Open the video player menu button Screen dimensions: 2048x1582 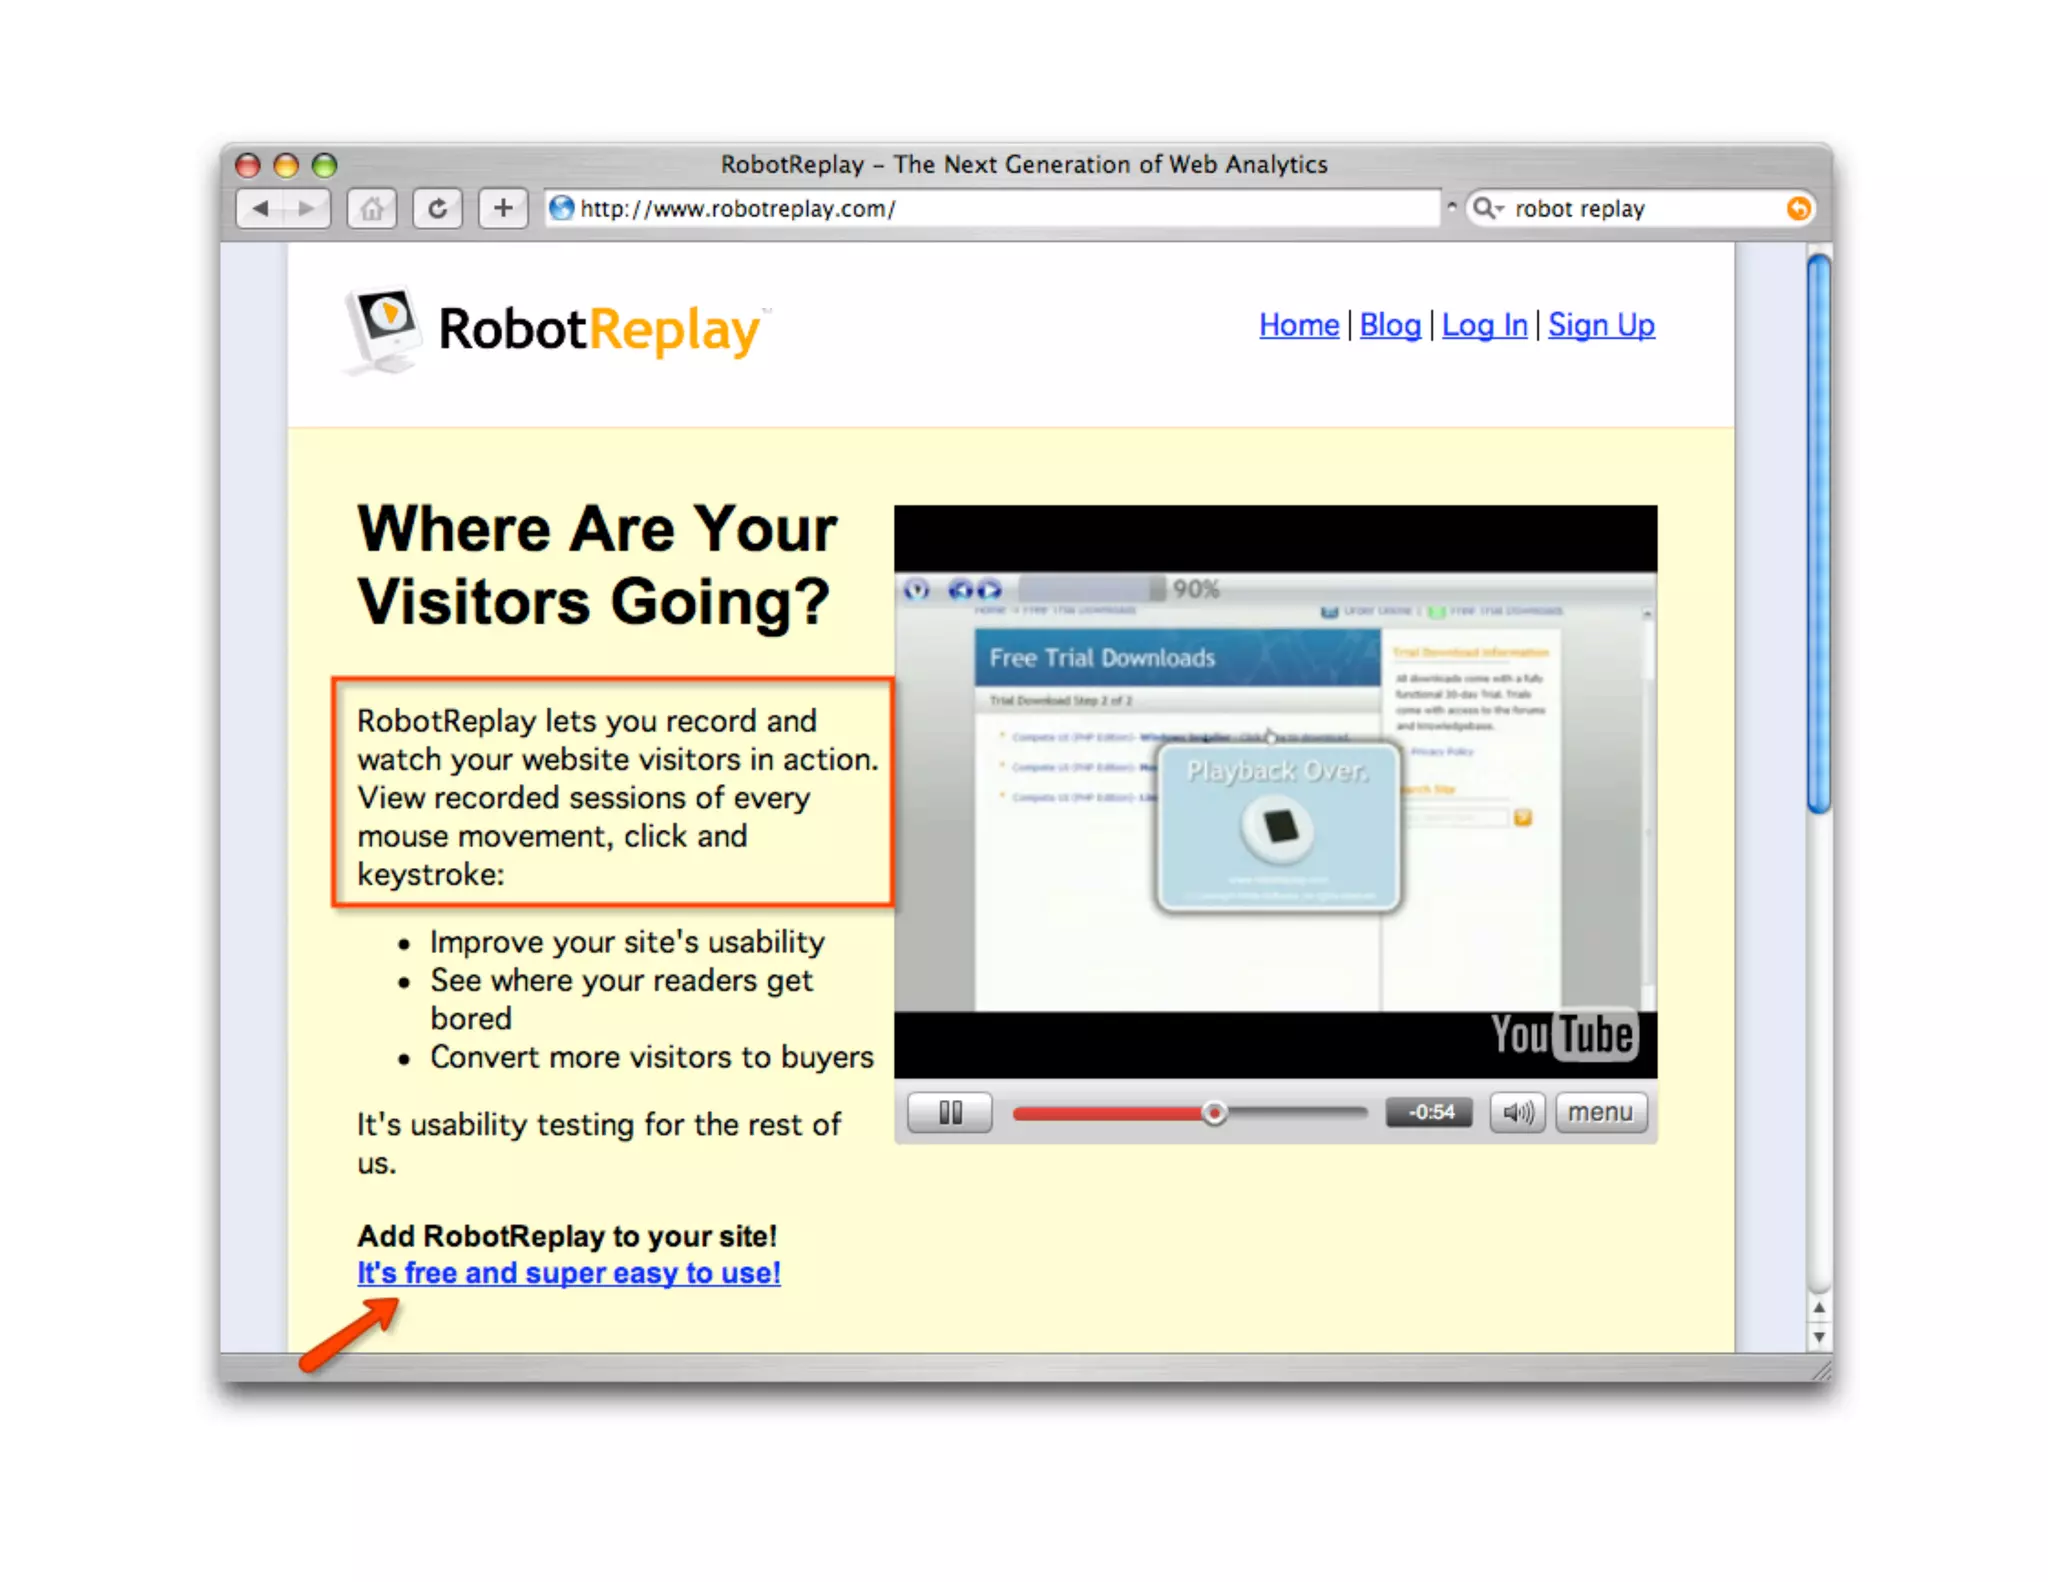(1600, 1112)
